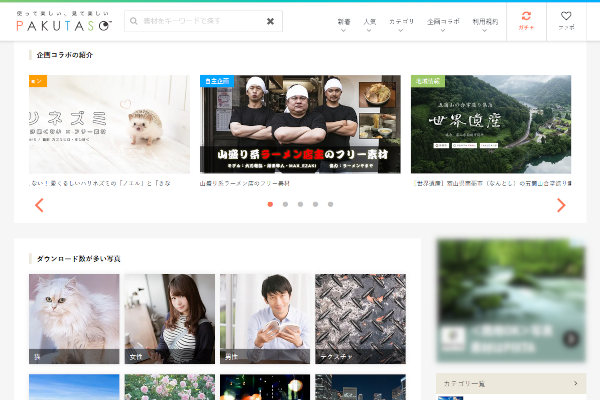
Task: Open the 人気 menu
Action: coord(370,22)
